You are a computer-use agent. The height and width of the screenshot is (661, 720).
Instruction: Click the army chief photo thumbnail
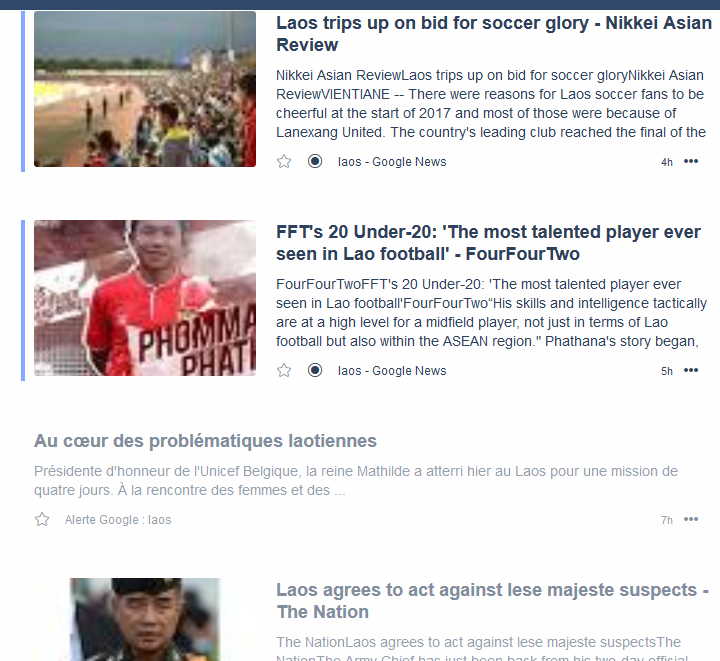(x=145, y=620)
